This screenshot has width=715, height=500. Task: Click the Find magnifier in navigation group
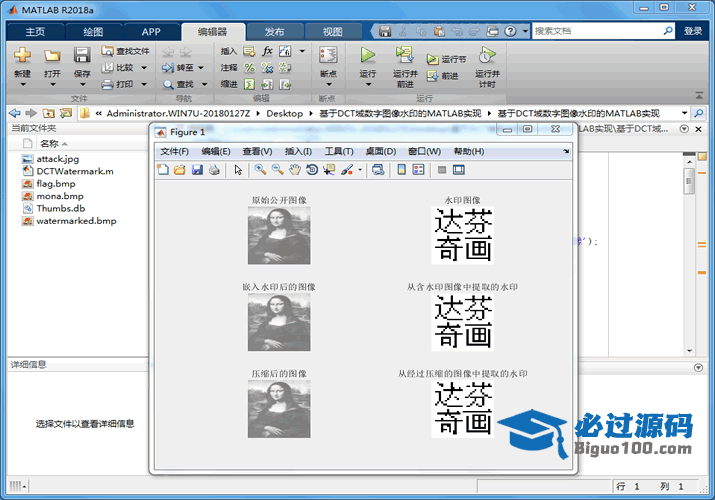point(168,84)
